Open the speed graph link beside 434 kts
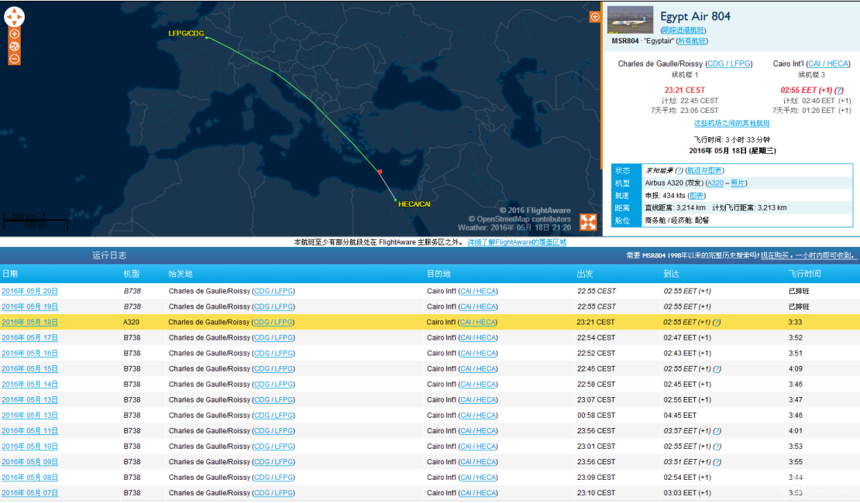 697,196
